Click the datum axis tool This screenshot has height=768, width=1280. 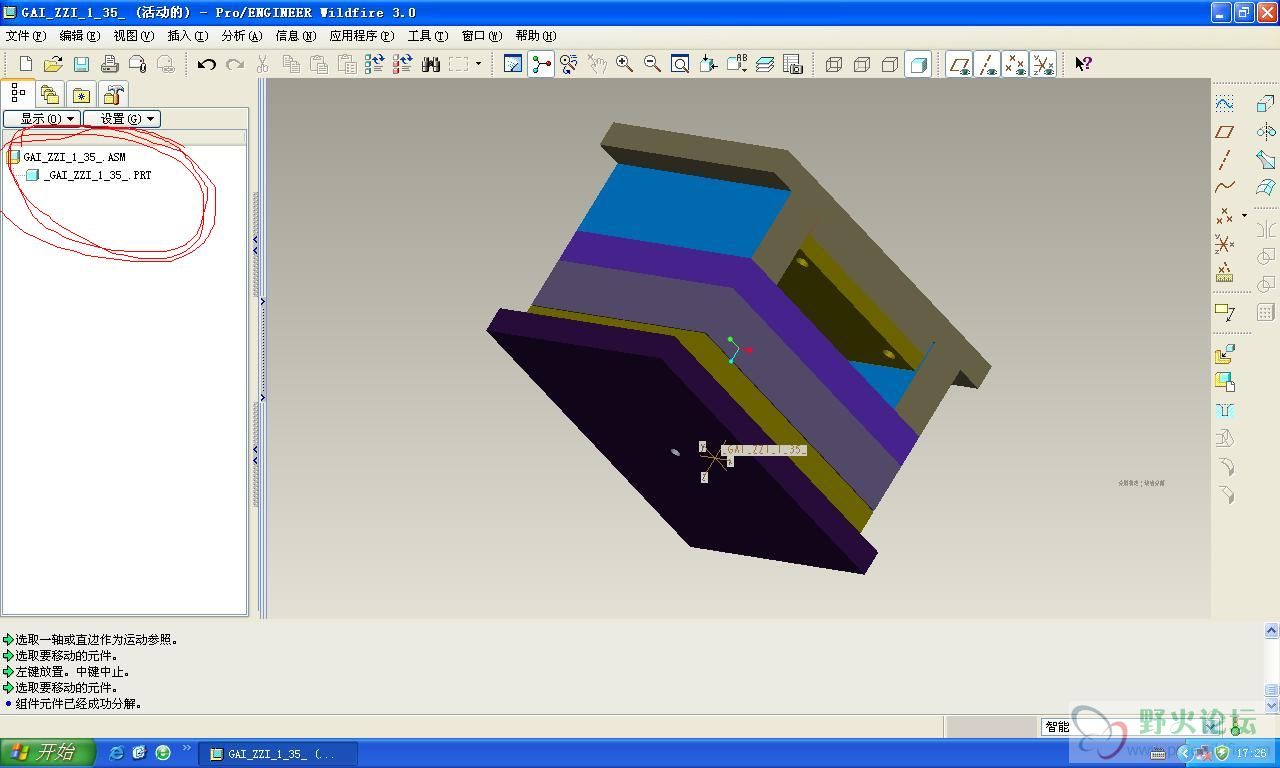pos(1224,160)
